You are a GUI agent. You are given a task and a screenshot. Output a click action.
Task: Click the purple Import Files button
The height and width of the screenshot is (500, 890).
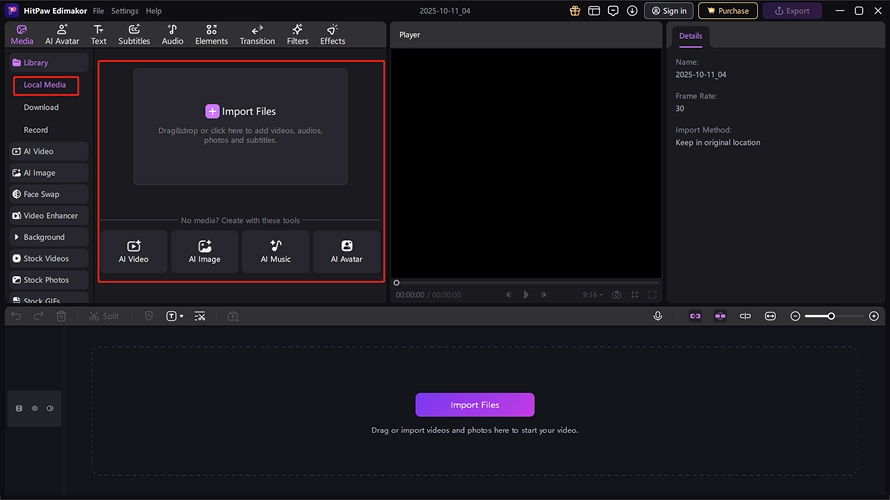(474, 405)
